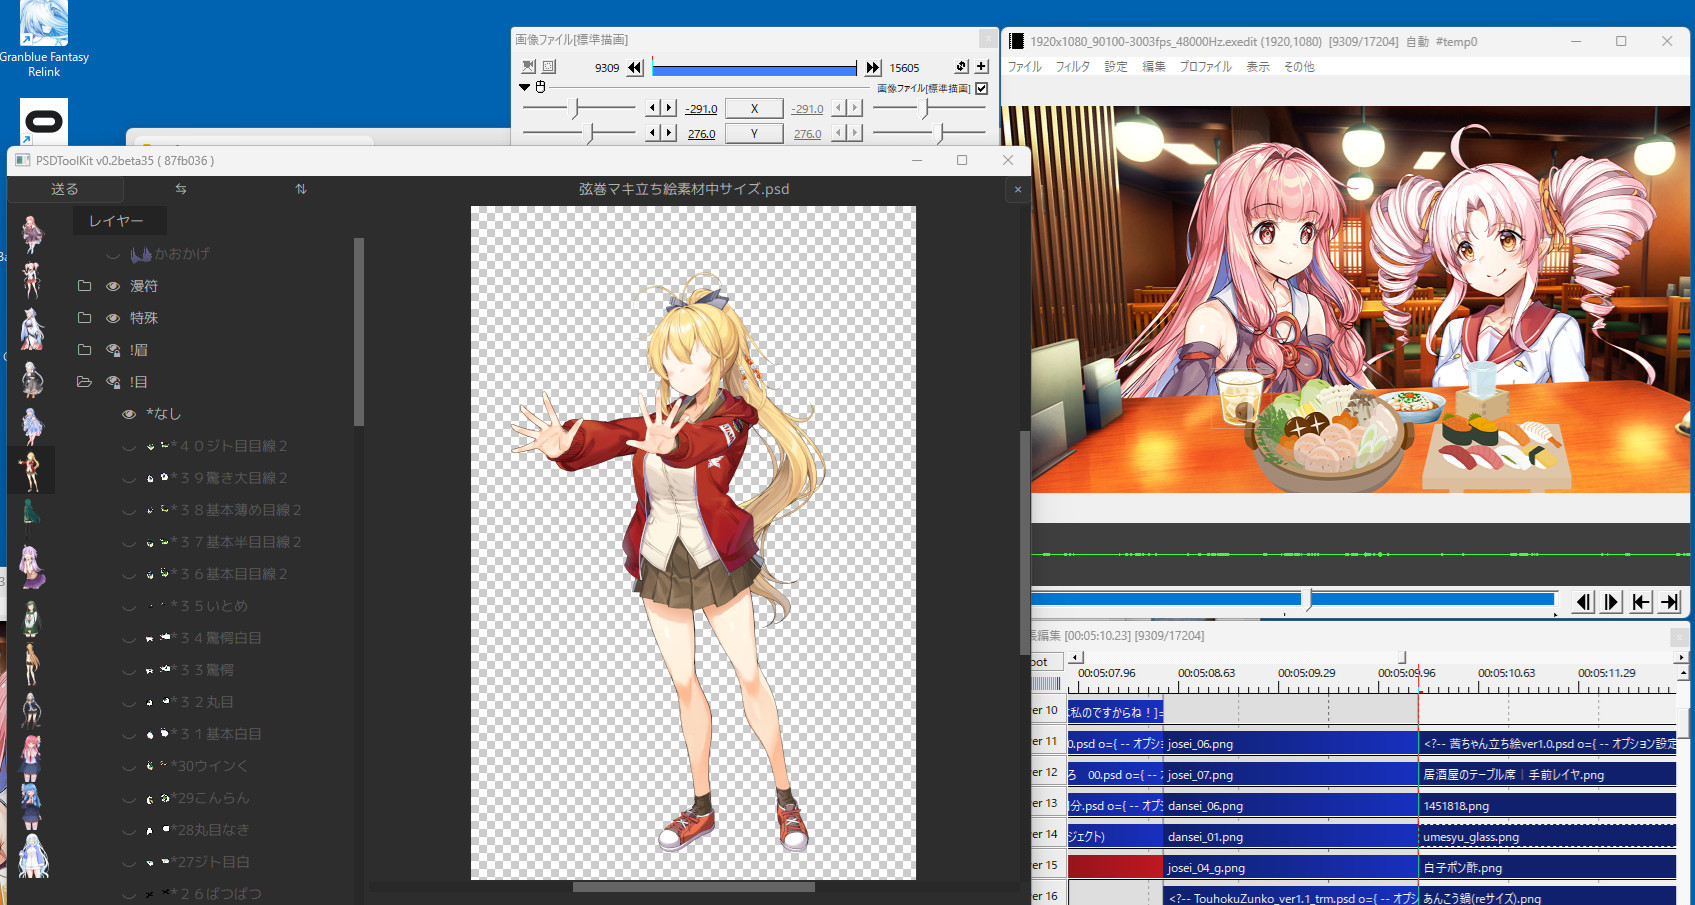The image size is (1695, 905).
Task: Decrease X value with the left stepper arrow
Action: pyautogui.click(x=653, y=108)
